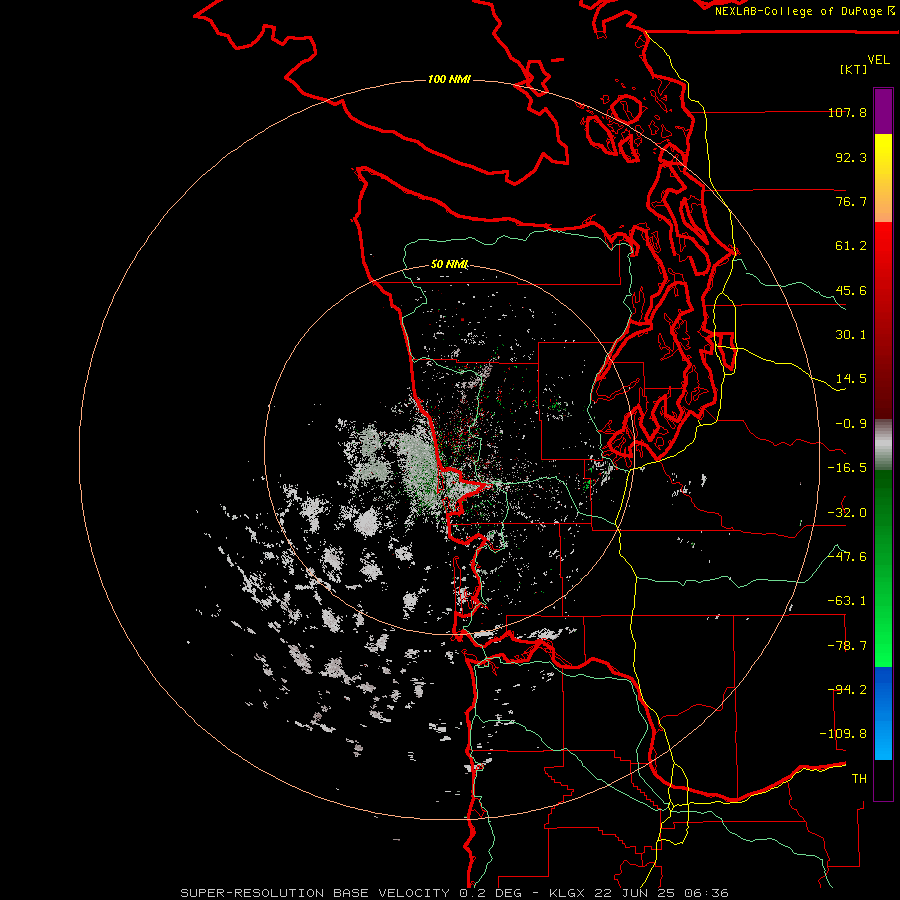Select the 61.2 scale value
The width and height of the screenshot is (900, 900).
851,246
